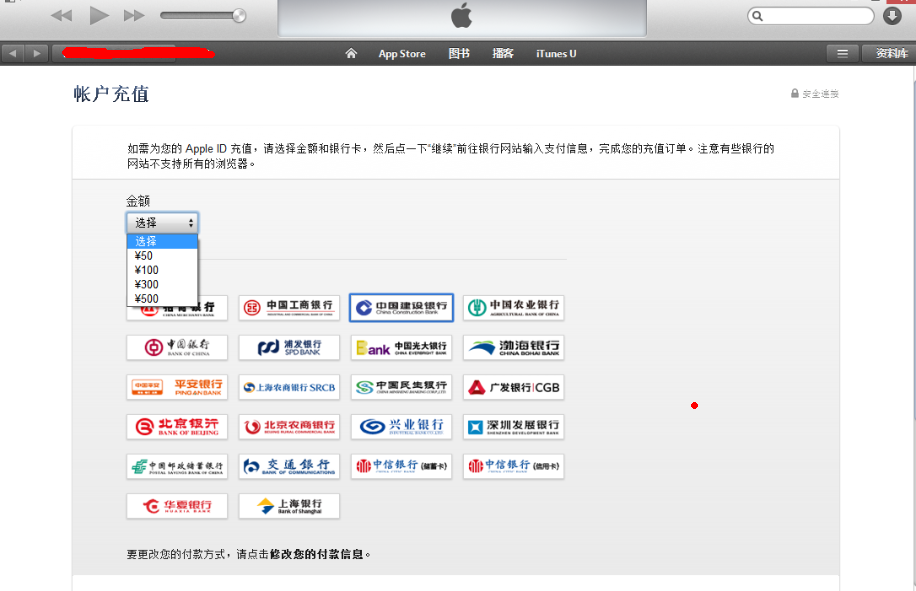Play the current track

99,15
